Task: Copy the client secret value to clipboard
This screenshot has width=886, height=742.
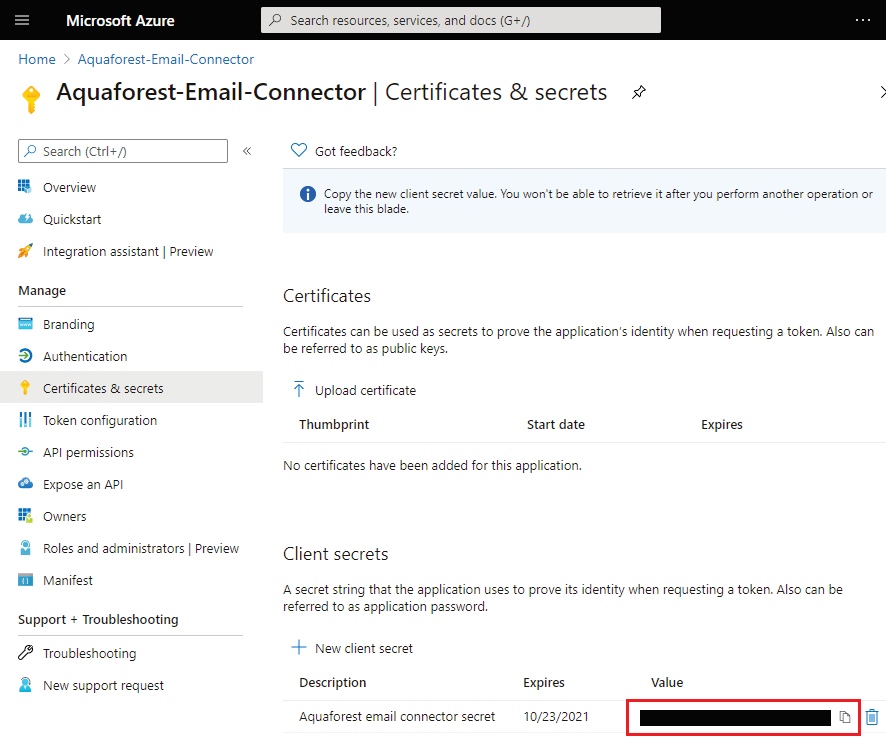Action: (845, 717)
